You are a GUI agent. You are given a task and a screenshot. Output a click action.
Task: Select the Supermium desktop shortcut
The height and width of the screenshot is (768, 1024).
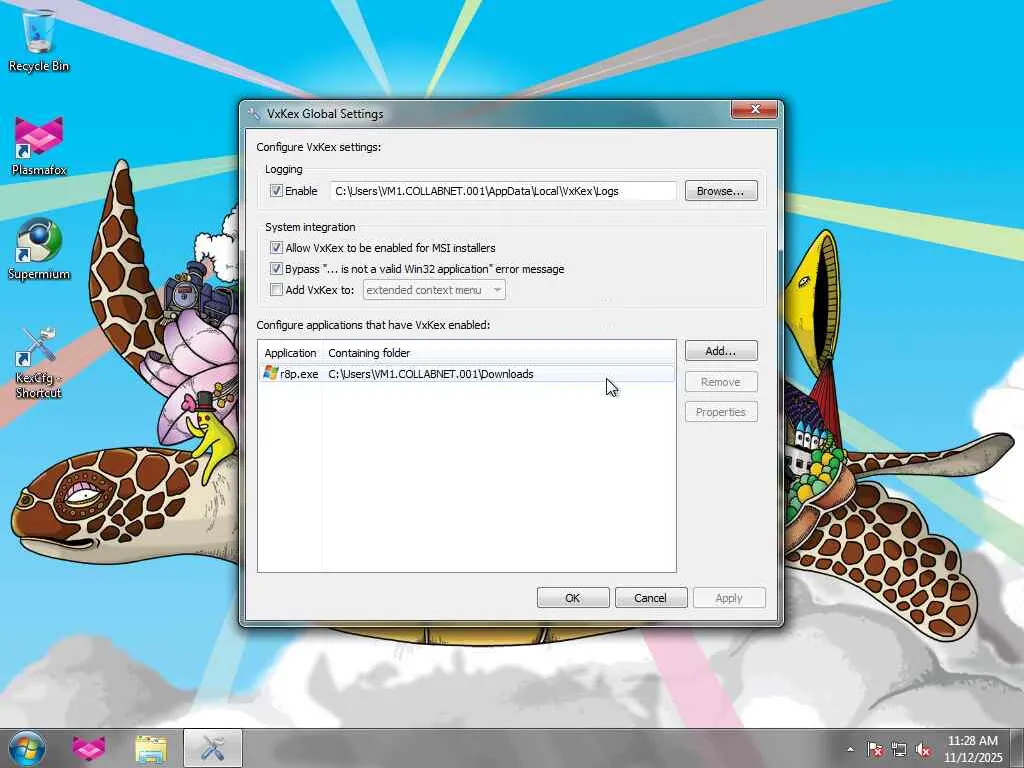39,249
